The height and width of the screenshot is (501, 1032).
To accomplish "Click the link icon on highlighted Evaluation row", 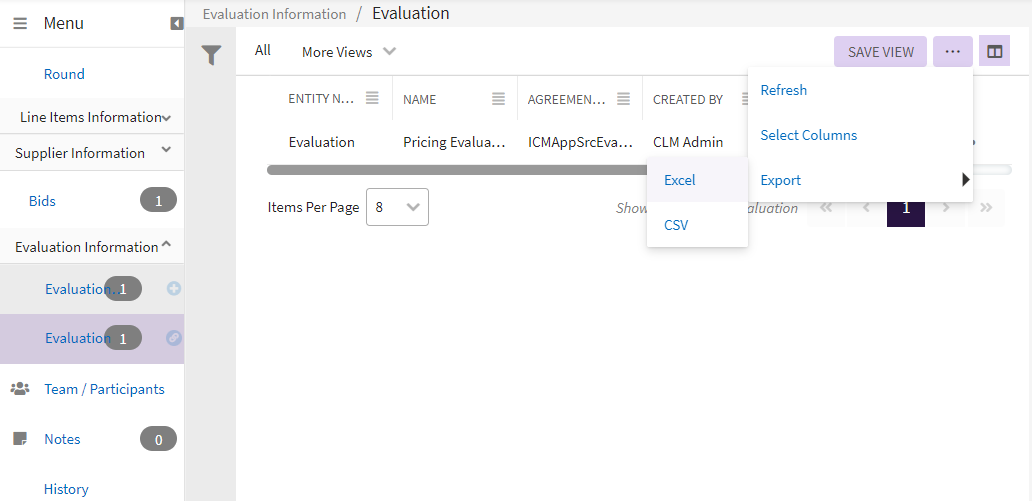I will 174,338.
